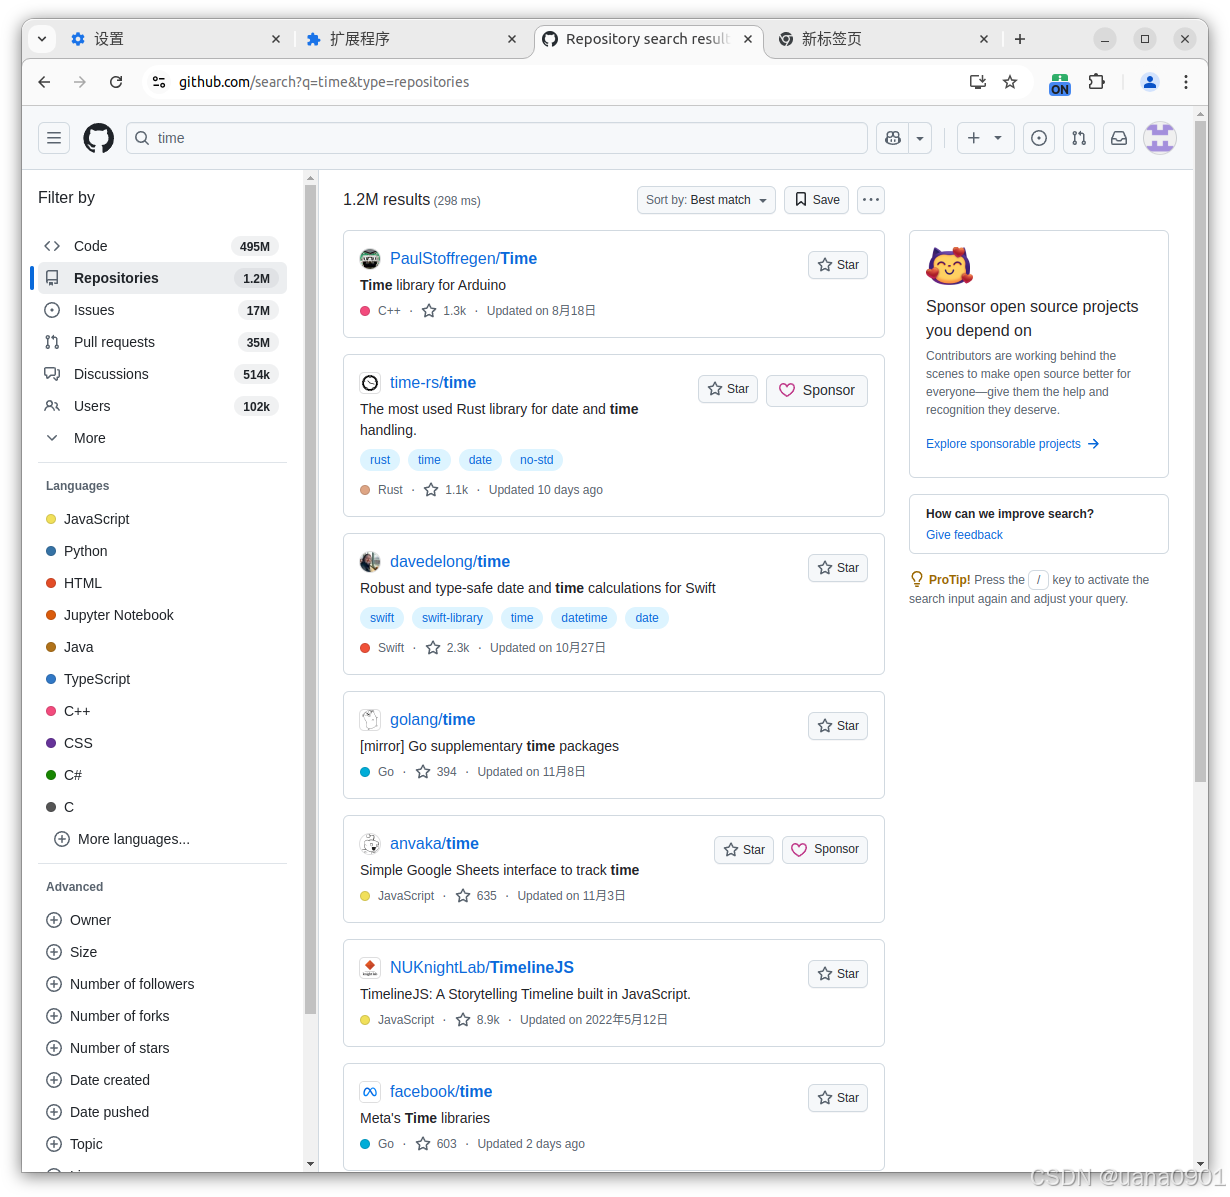Image resolution: width=1230 pixels, height=1197 pixels.
Task: Bookmark this page with star icon
Action: pos(1010,82)
